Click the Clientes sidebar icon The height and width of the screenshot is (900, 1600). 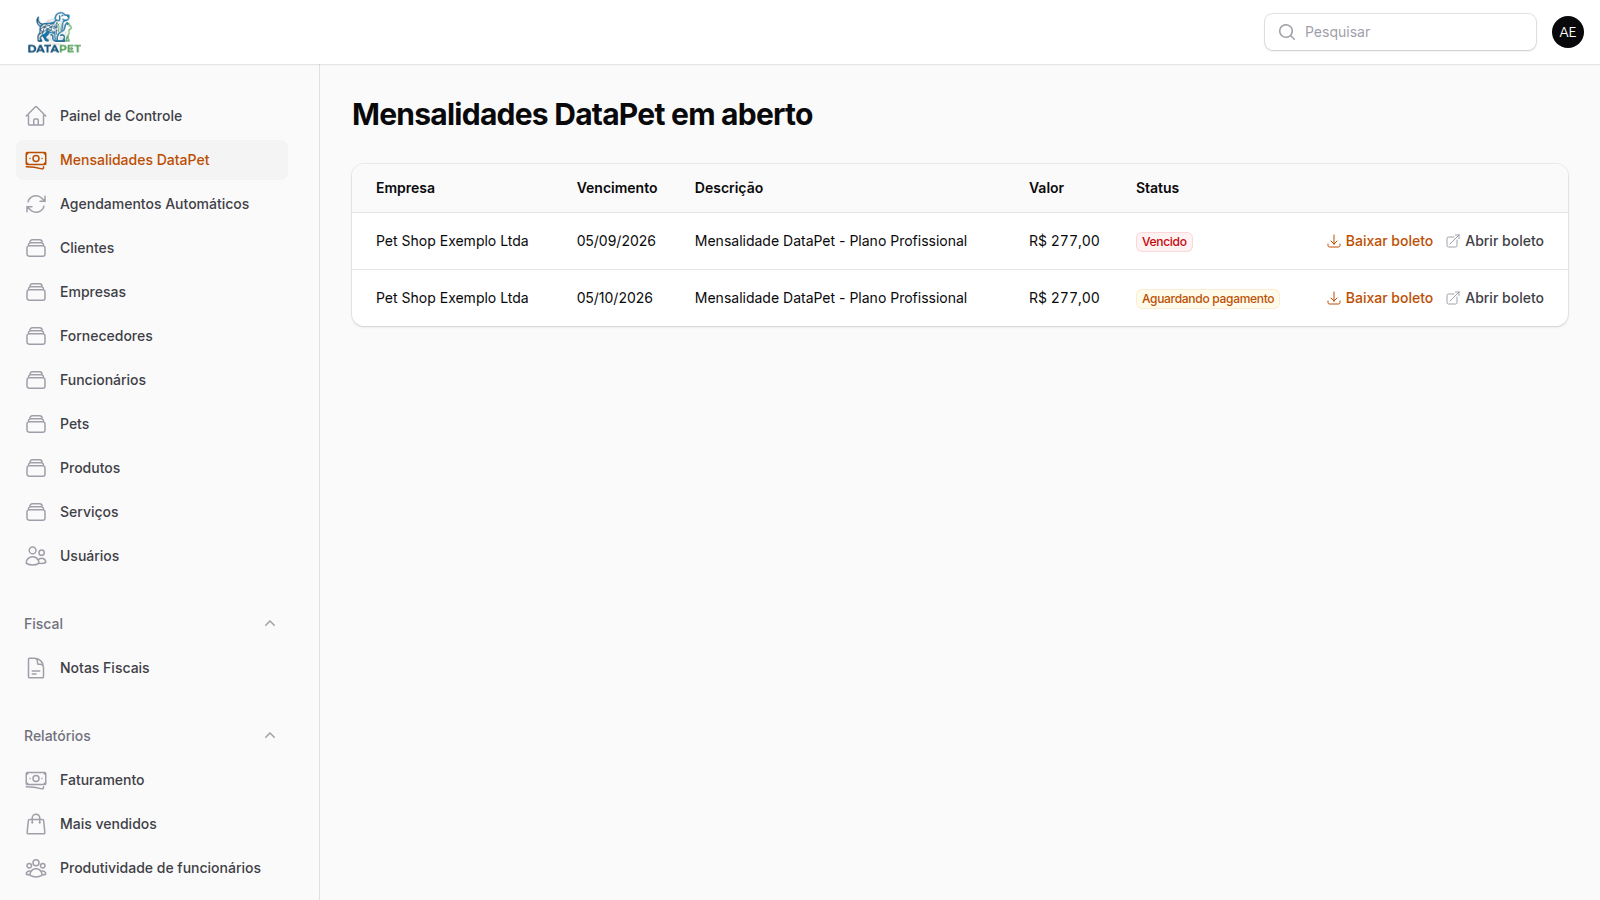click(36, 248)
